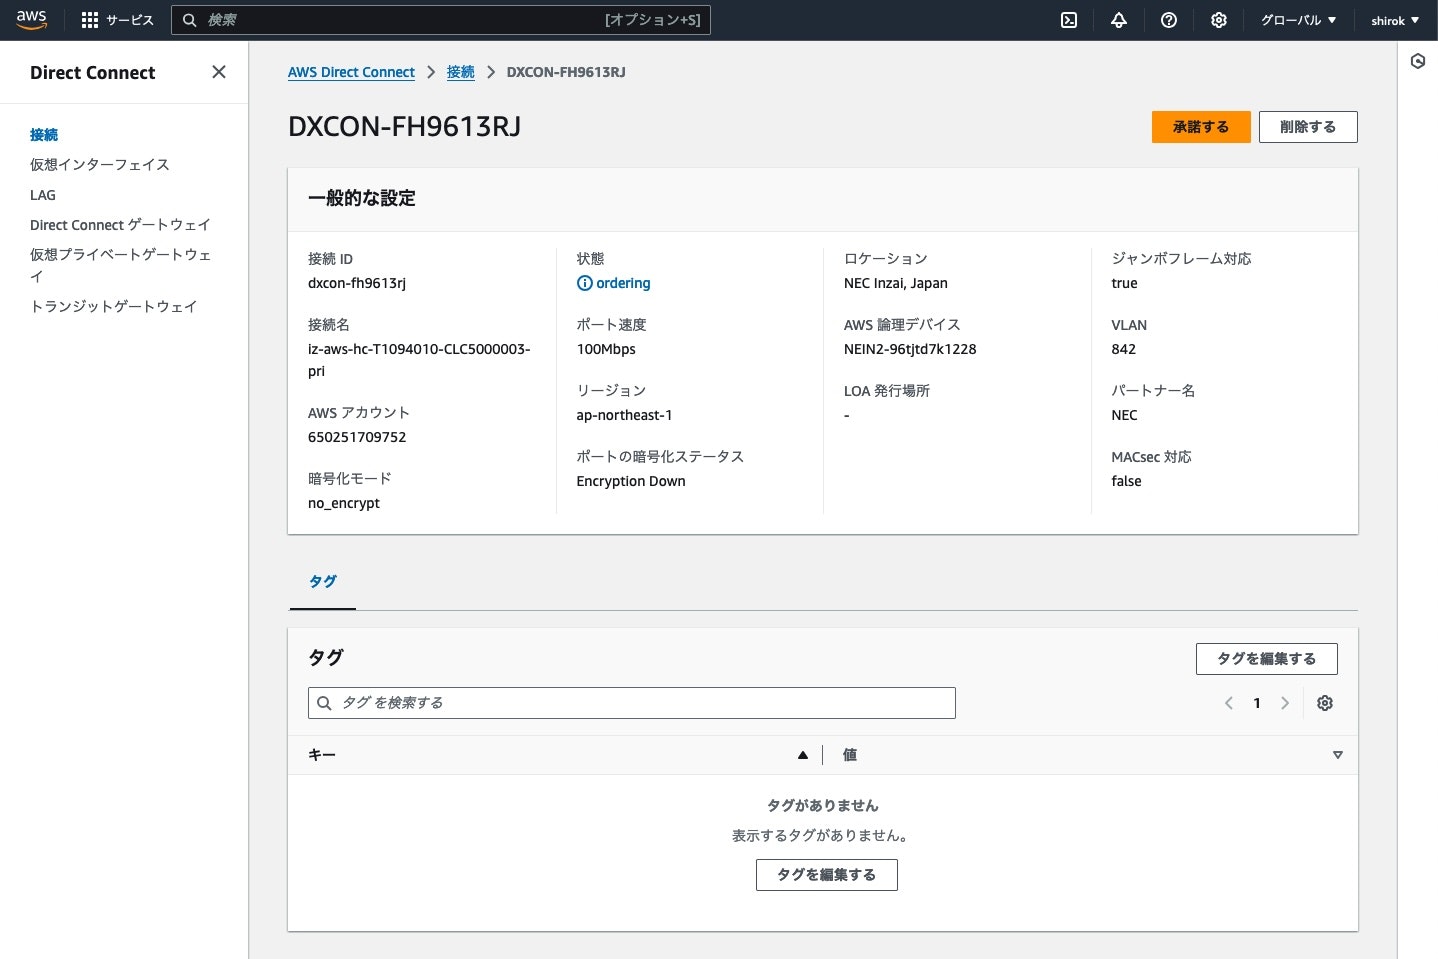Screen dimensions: 1438x959
Task: Click the 一般的な設定 section heading
Action: pos(362,198)
